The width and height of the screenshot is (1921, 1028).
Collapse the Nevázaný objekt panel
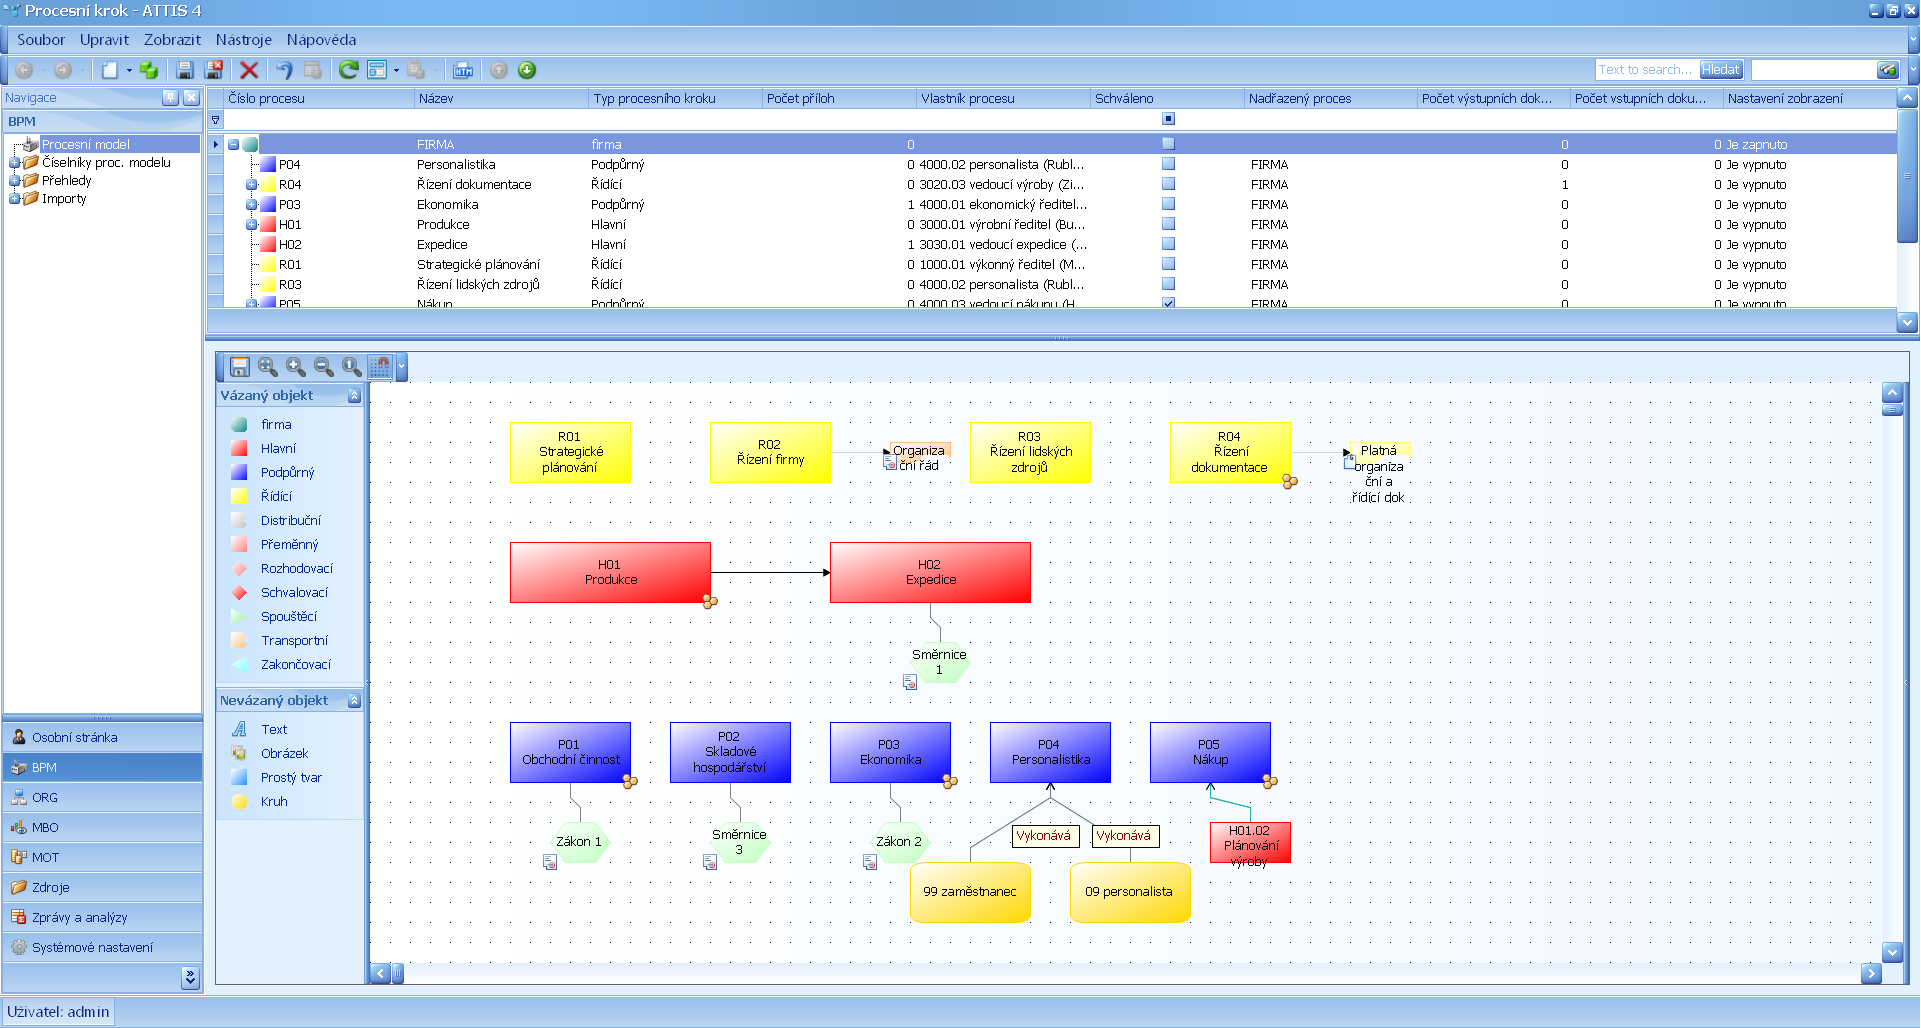click(x=354, y=701)
